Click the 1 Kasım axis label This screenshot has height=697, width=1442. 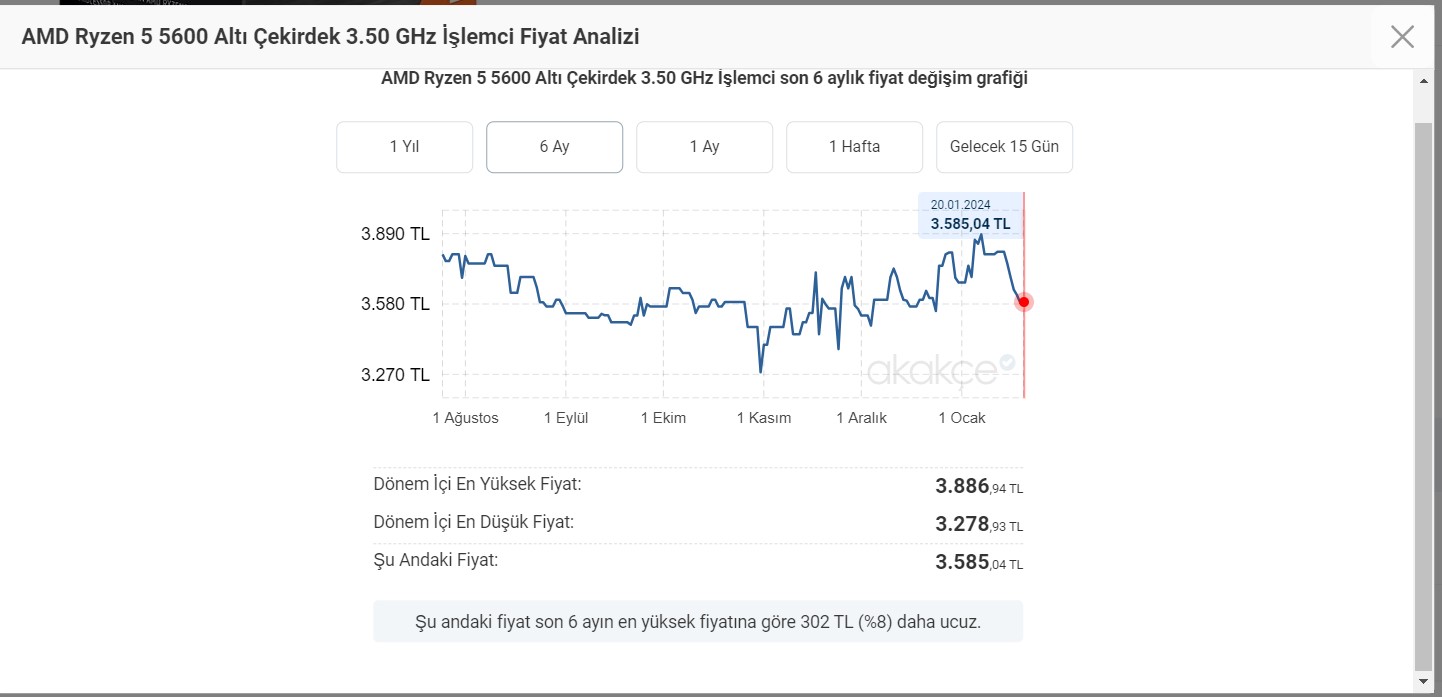tap(764, 418)
